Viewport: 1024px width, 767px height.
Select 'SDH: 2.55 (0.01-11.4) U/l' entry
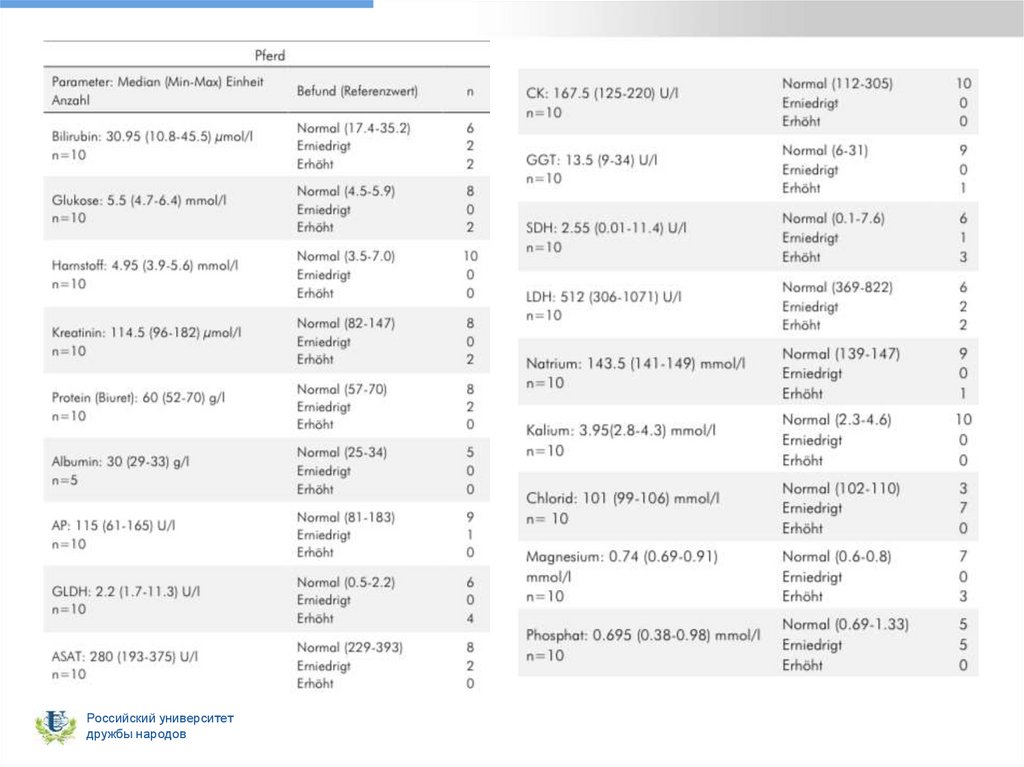pos(606,228)
